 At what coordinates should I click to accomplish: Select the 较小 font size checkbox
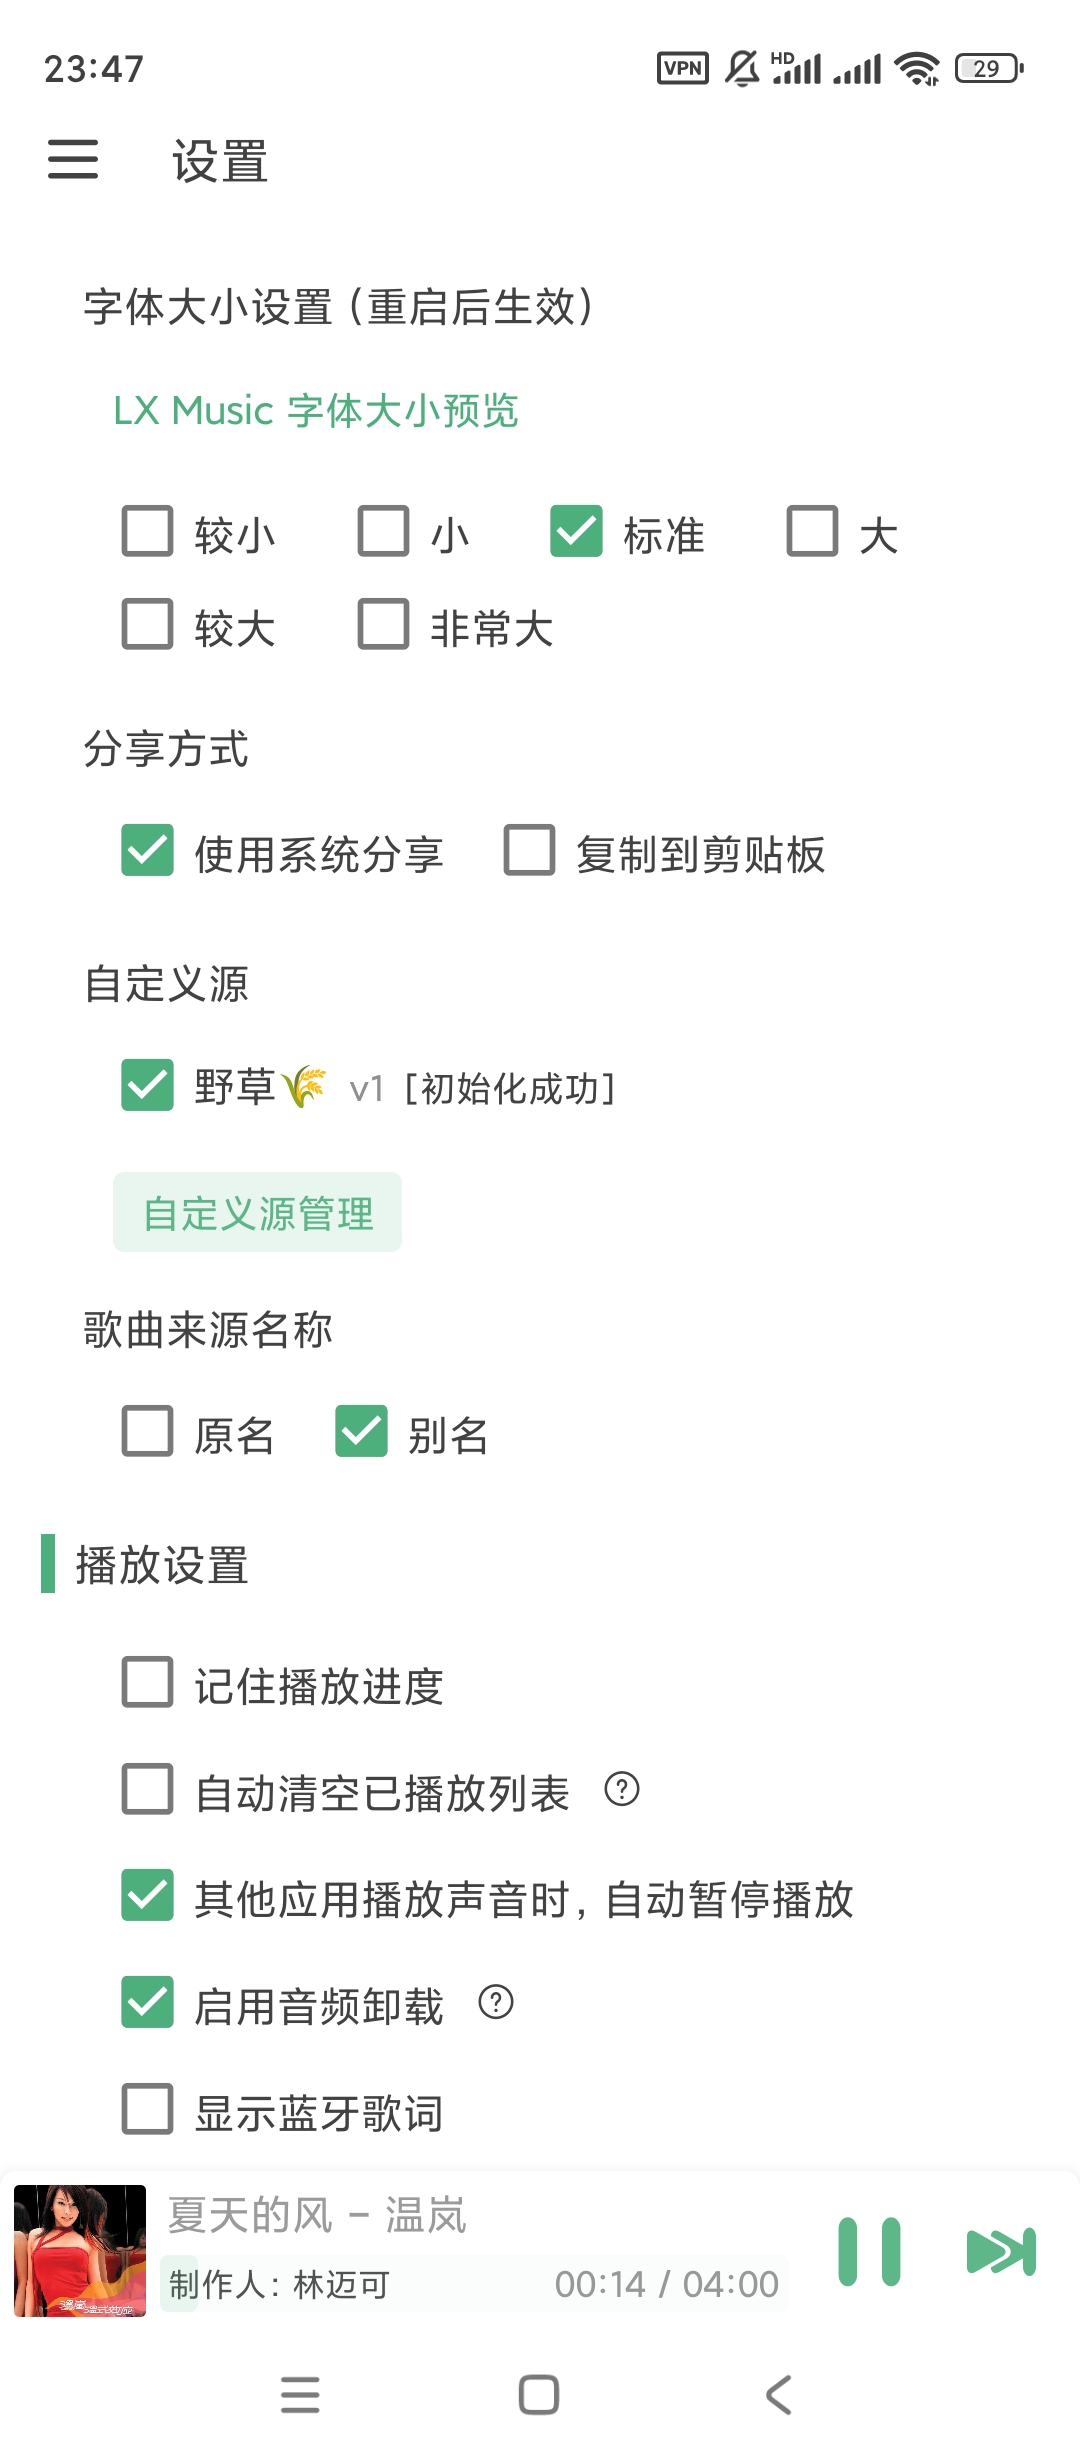click(148, 531)
